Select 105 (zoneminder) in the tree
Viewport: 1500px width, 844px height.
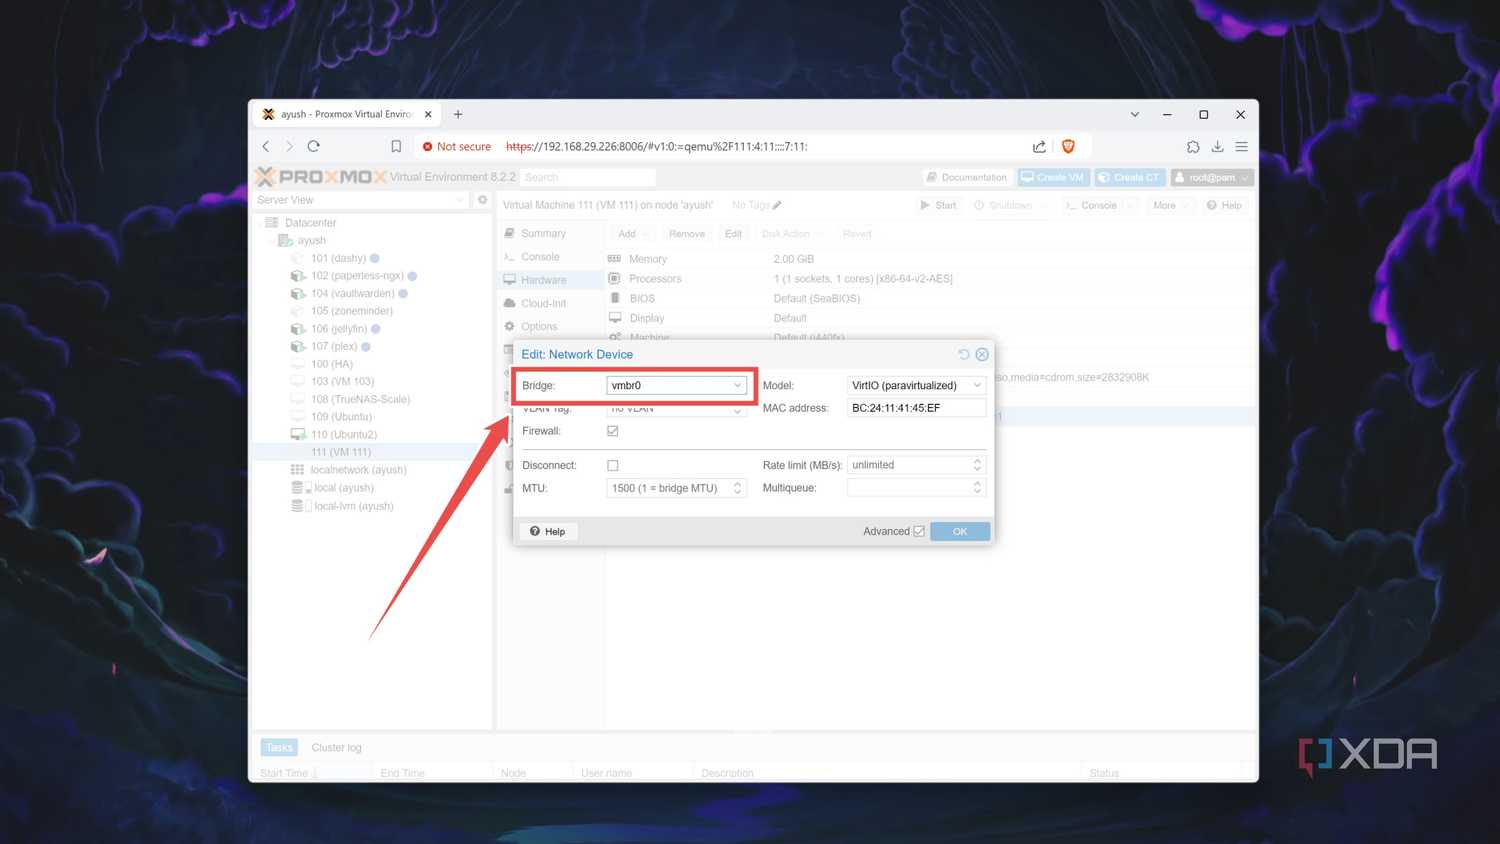click(x=351, y=311)
